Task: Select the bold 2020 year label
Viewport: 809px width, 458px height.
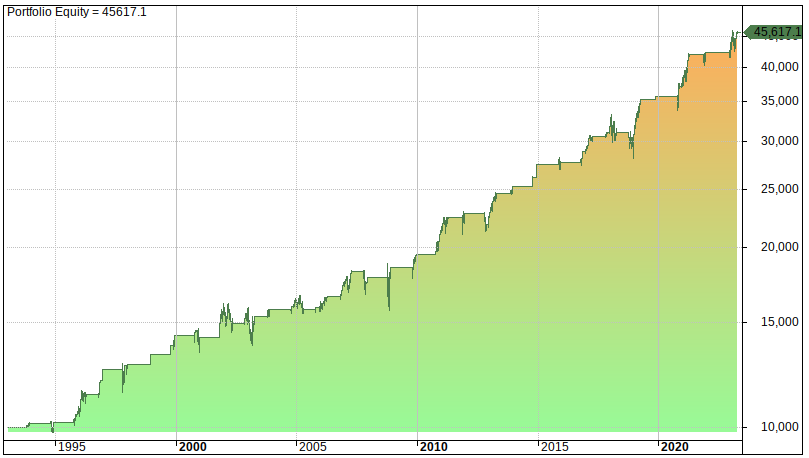Action: [675, 447]
